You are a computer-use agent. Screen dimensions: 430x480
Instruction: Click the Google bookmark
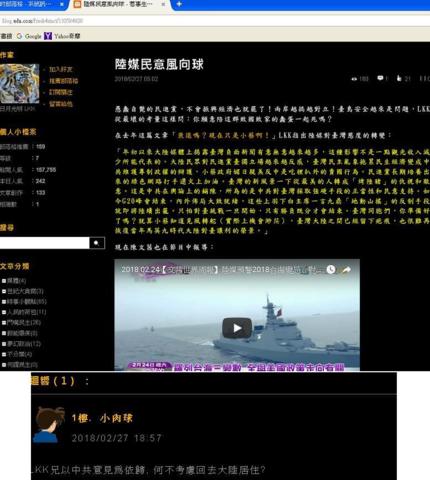(29, 36)
